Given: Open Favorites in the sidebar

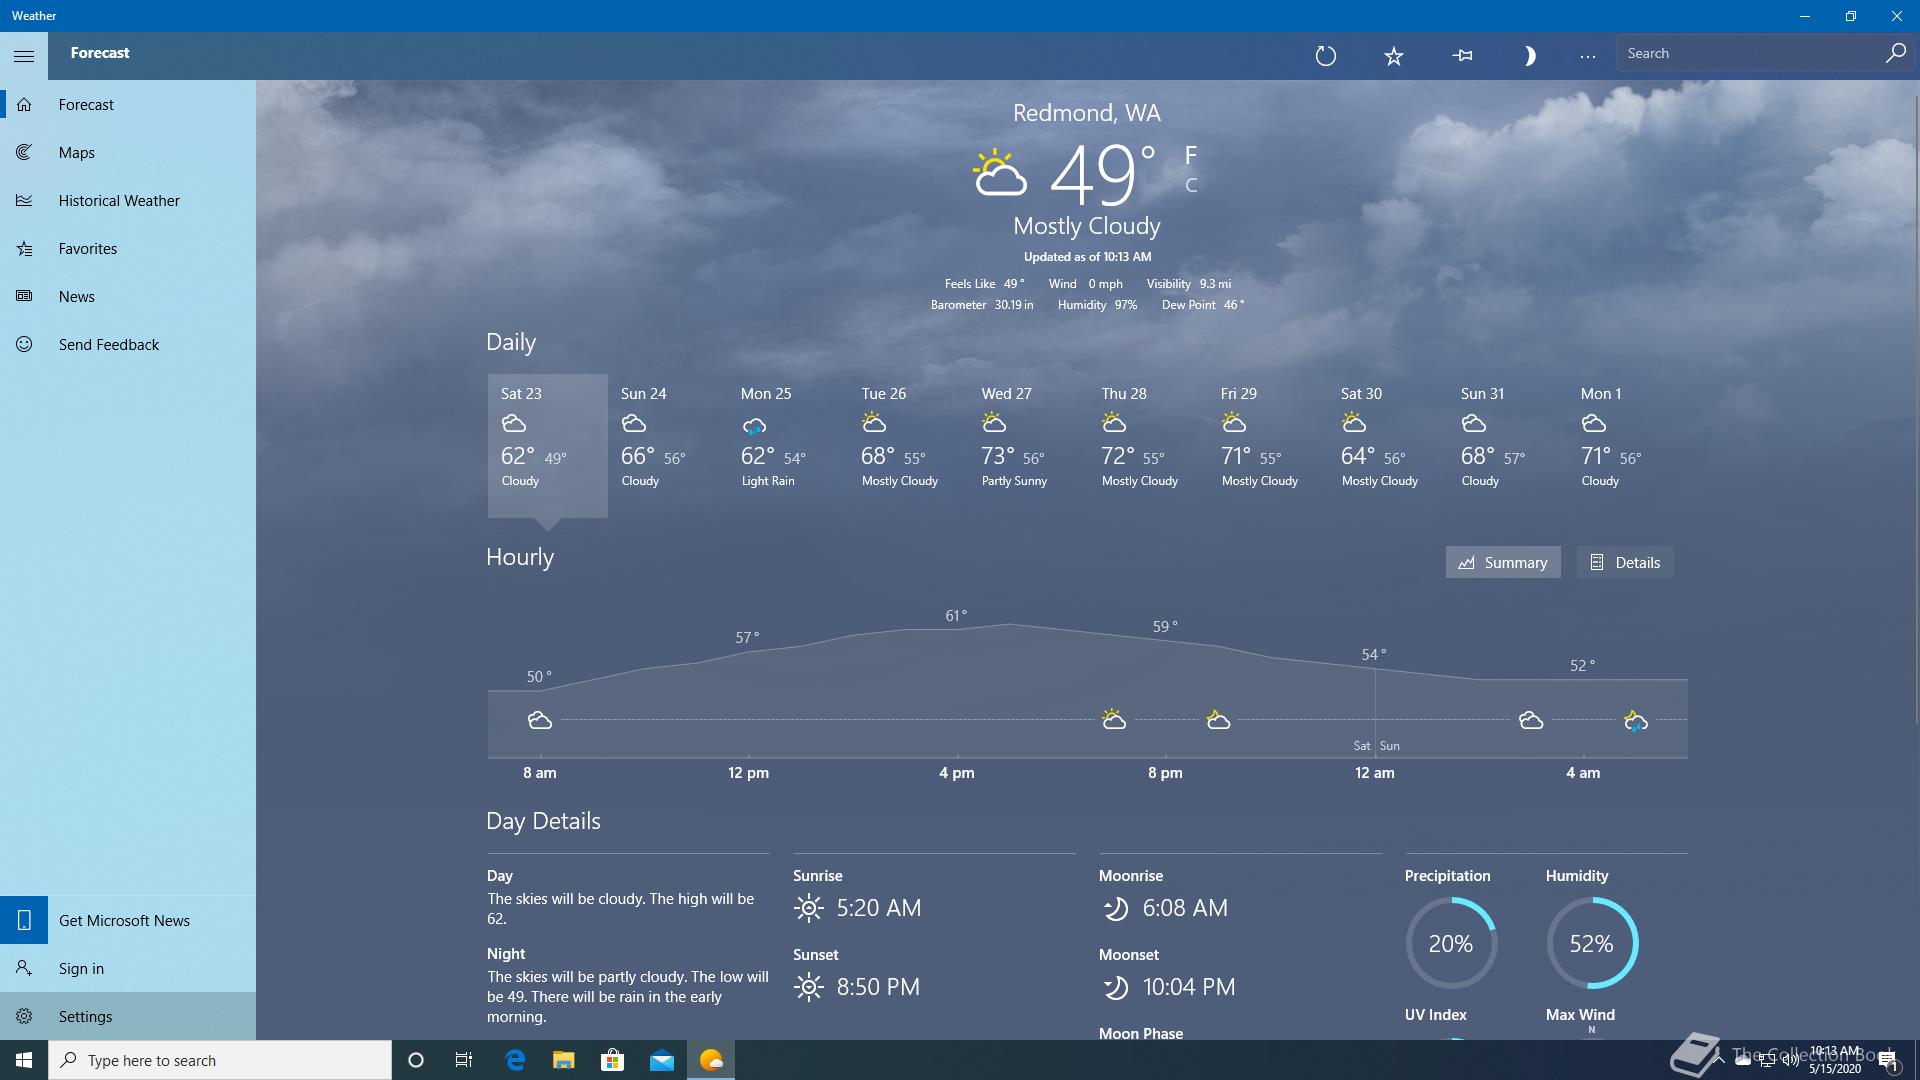Looking at the screenshot, I should [128, 248].
